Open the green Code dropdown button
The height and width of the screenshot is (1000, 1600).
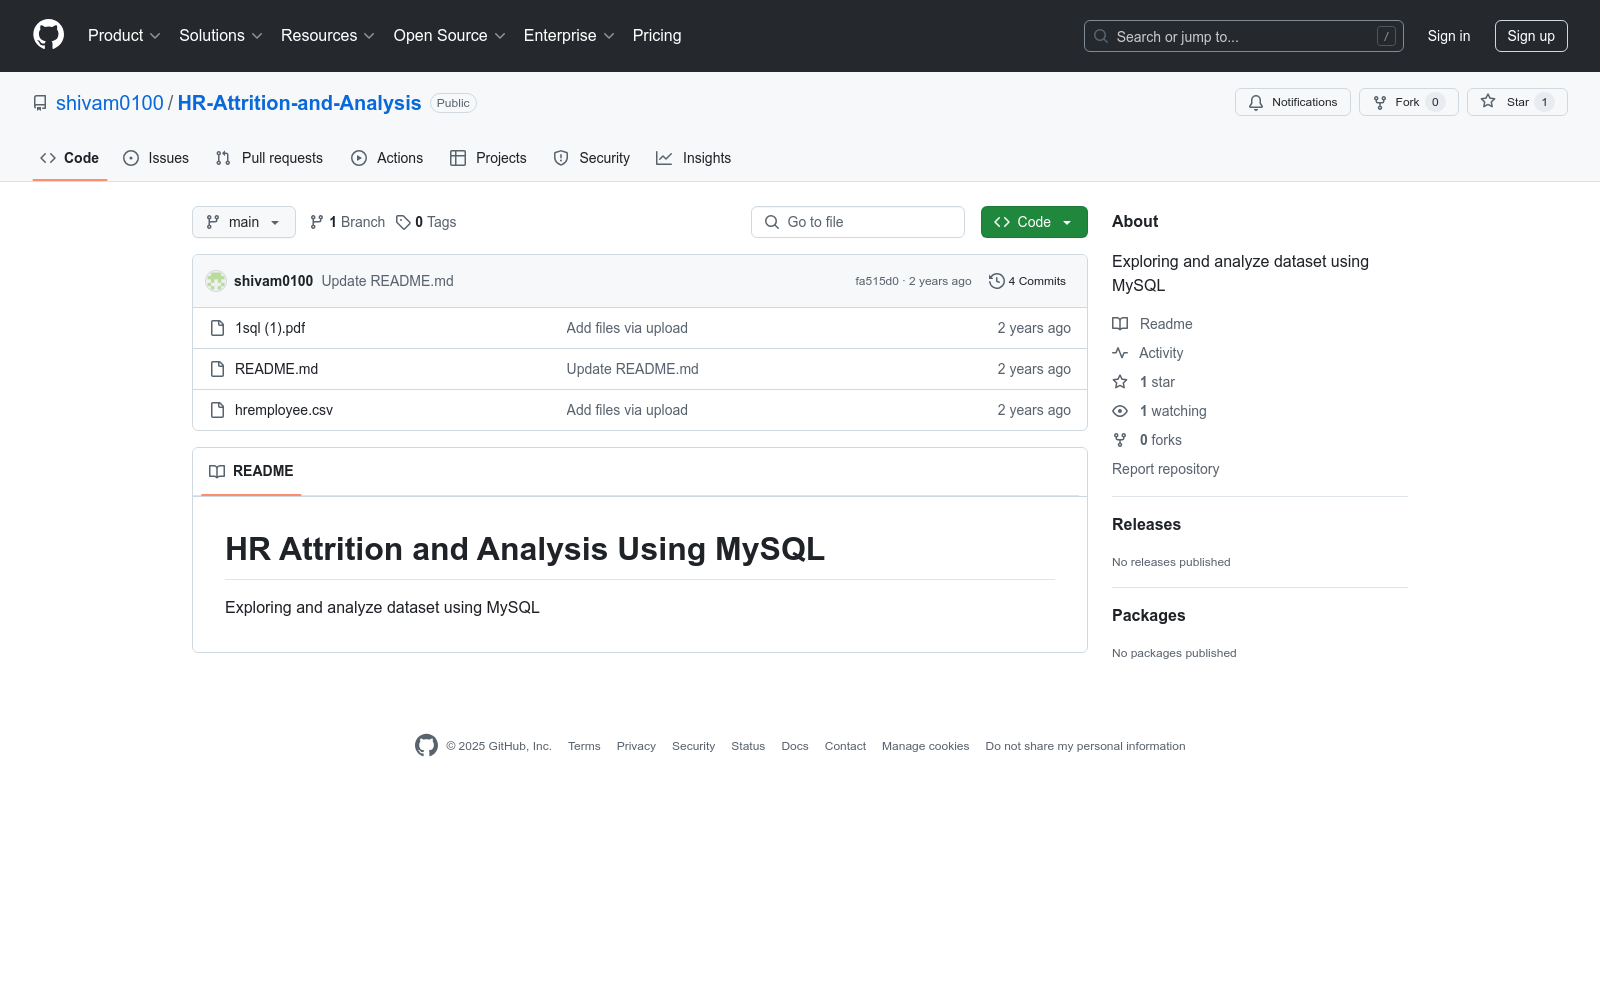(x=1034, y=222)
